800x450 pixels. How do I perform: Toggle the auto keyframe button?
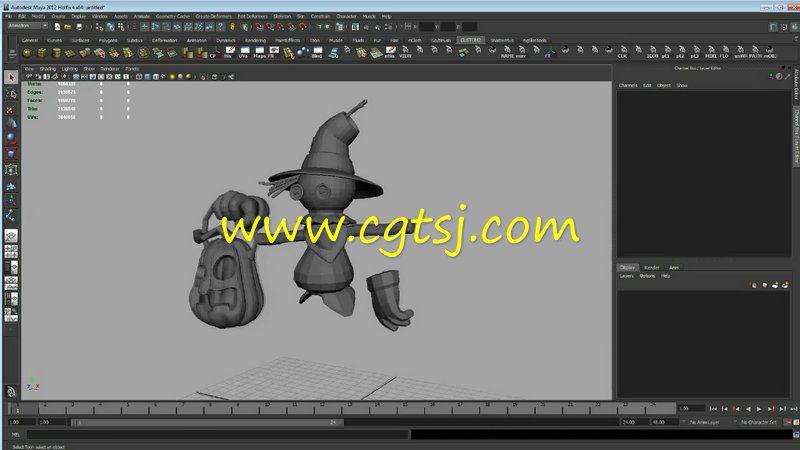788,422
